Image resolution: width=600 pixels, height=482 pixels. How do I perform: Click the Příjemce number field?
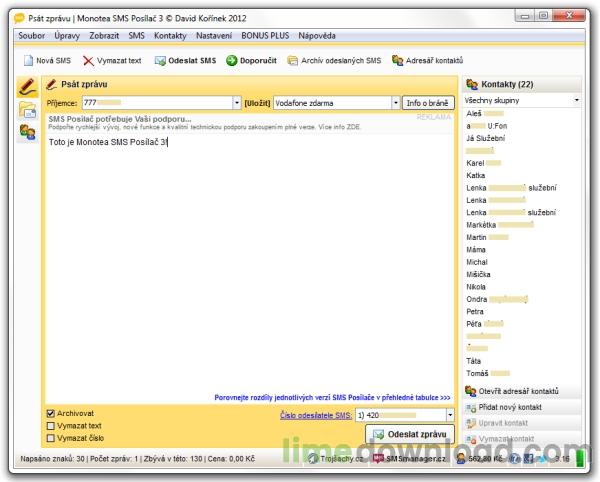tap(157, 103)
